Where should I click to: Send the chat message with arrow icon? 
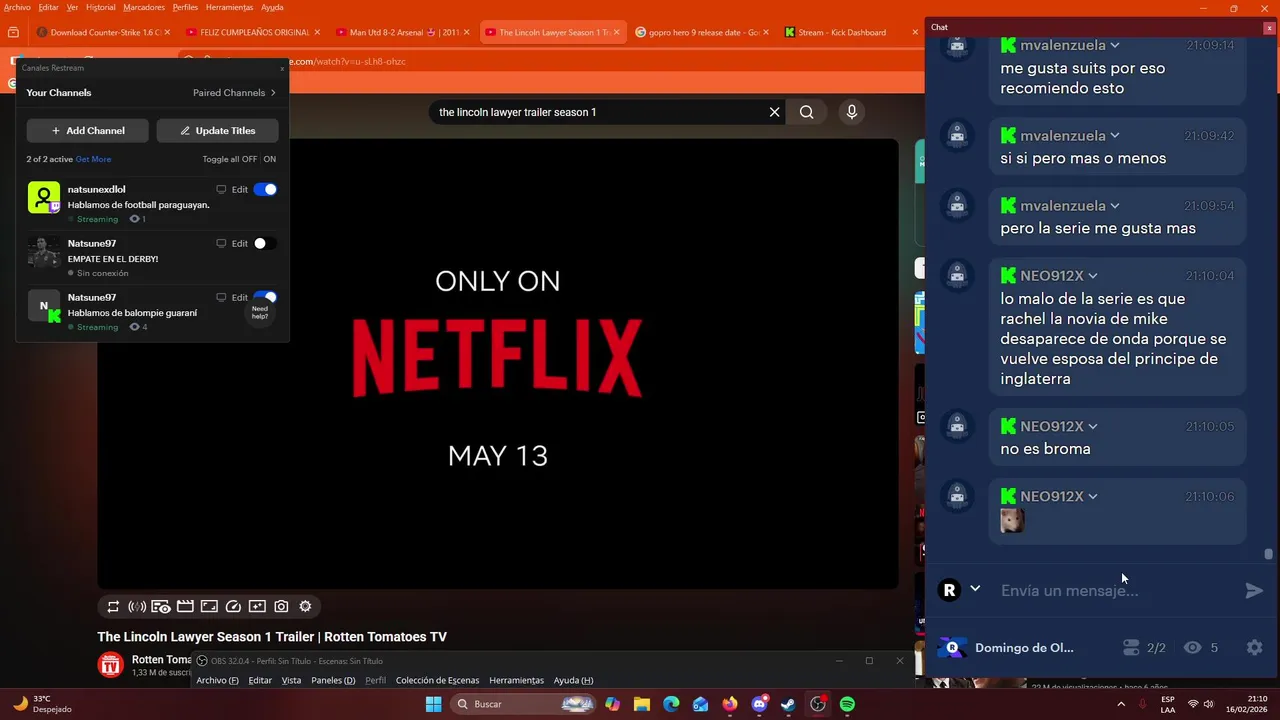point(1254,591)
